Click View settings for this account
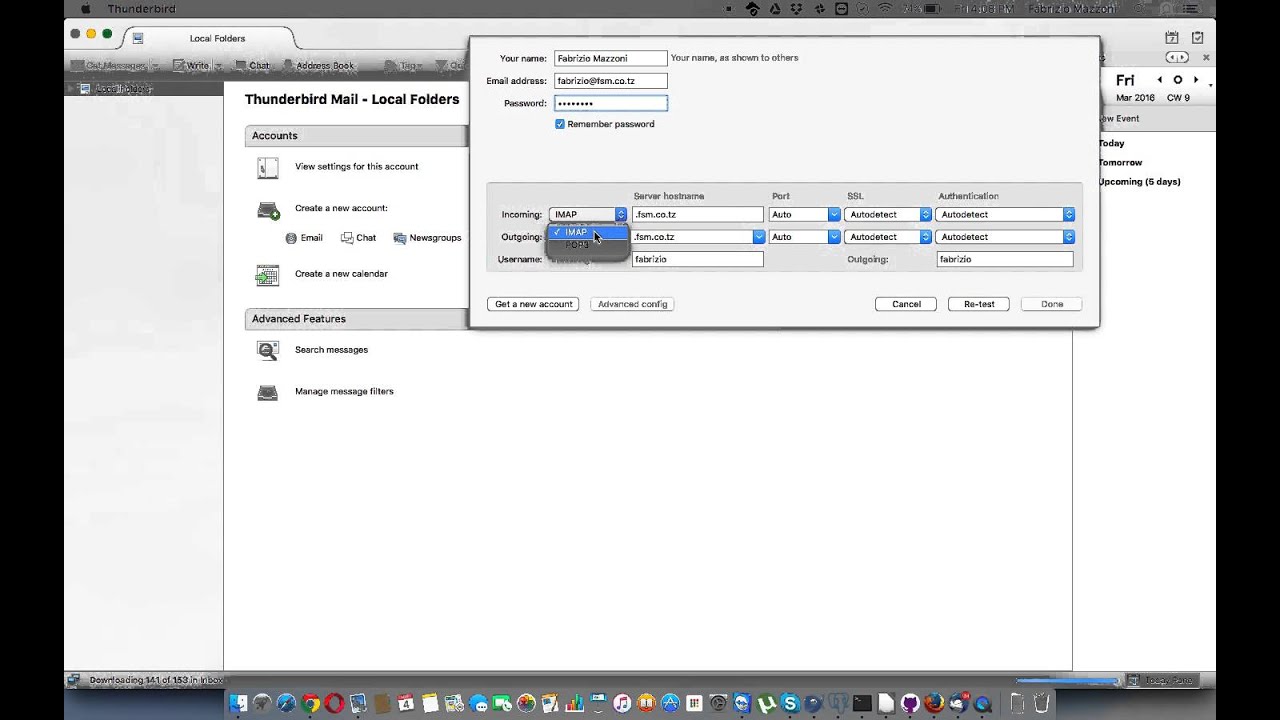Viewport: 1280px width, 720px height. (357, 167)
